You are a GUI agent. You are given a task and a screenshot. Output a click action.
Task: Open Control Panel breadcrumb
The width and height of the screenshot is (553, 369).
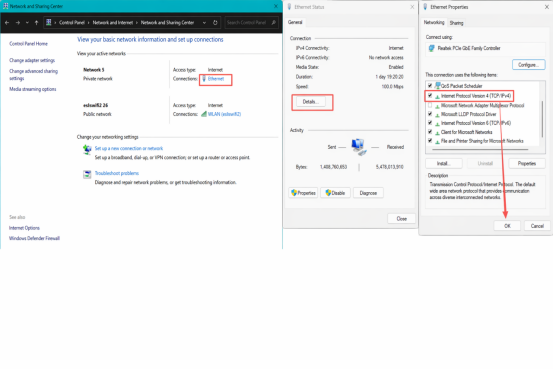72,23
